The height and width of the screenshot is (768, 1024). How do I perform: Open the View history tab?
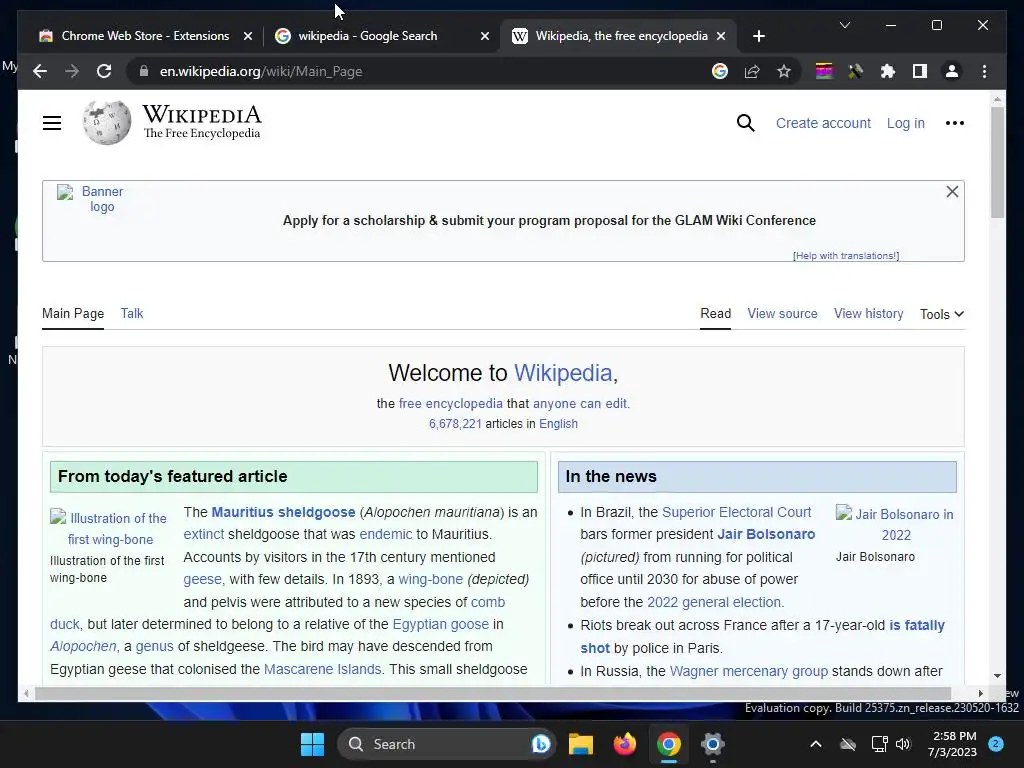point(868,313)
